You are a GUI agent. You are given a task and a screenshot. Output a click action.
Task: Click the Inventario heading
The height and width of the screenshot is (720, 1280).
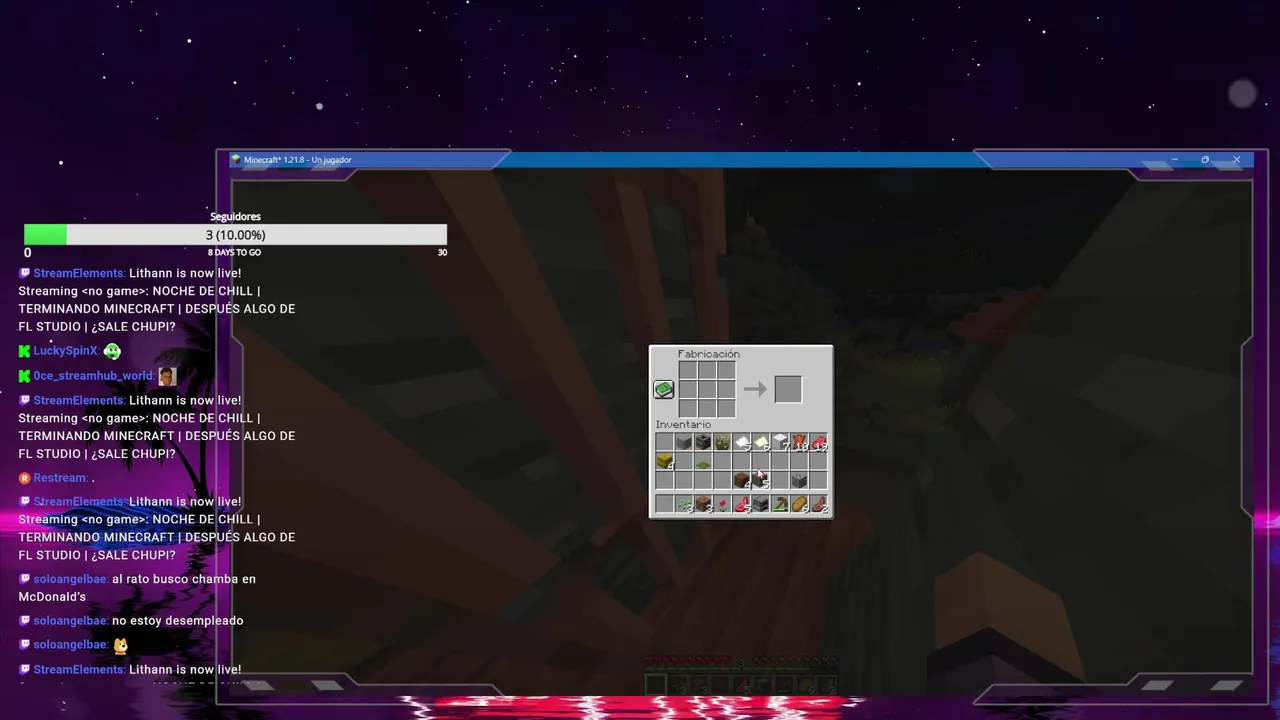coord(683,425)
